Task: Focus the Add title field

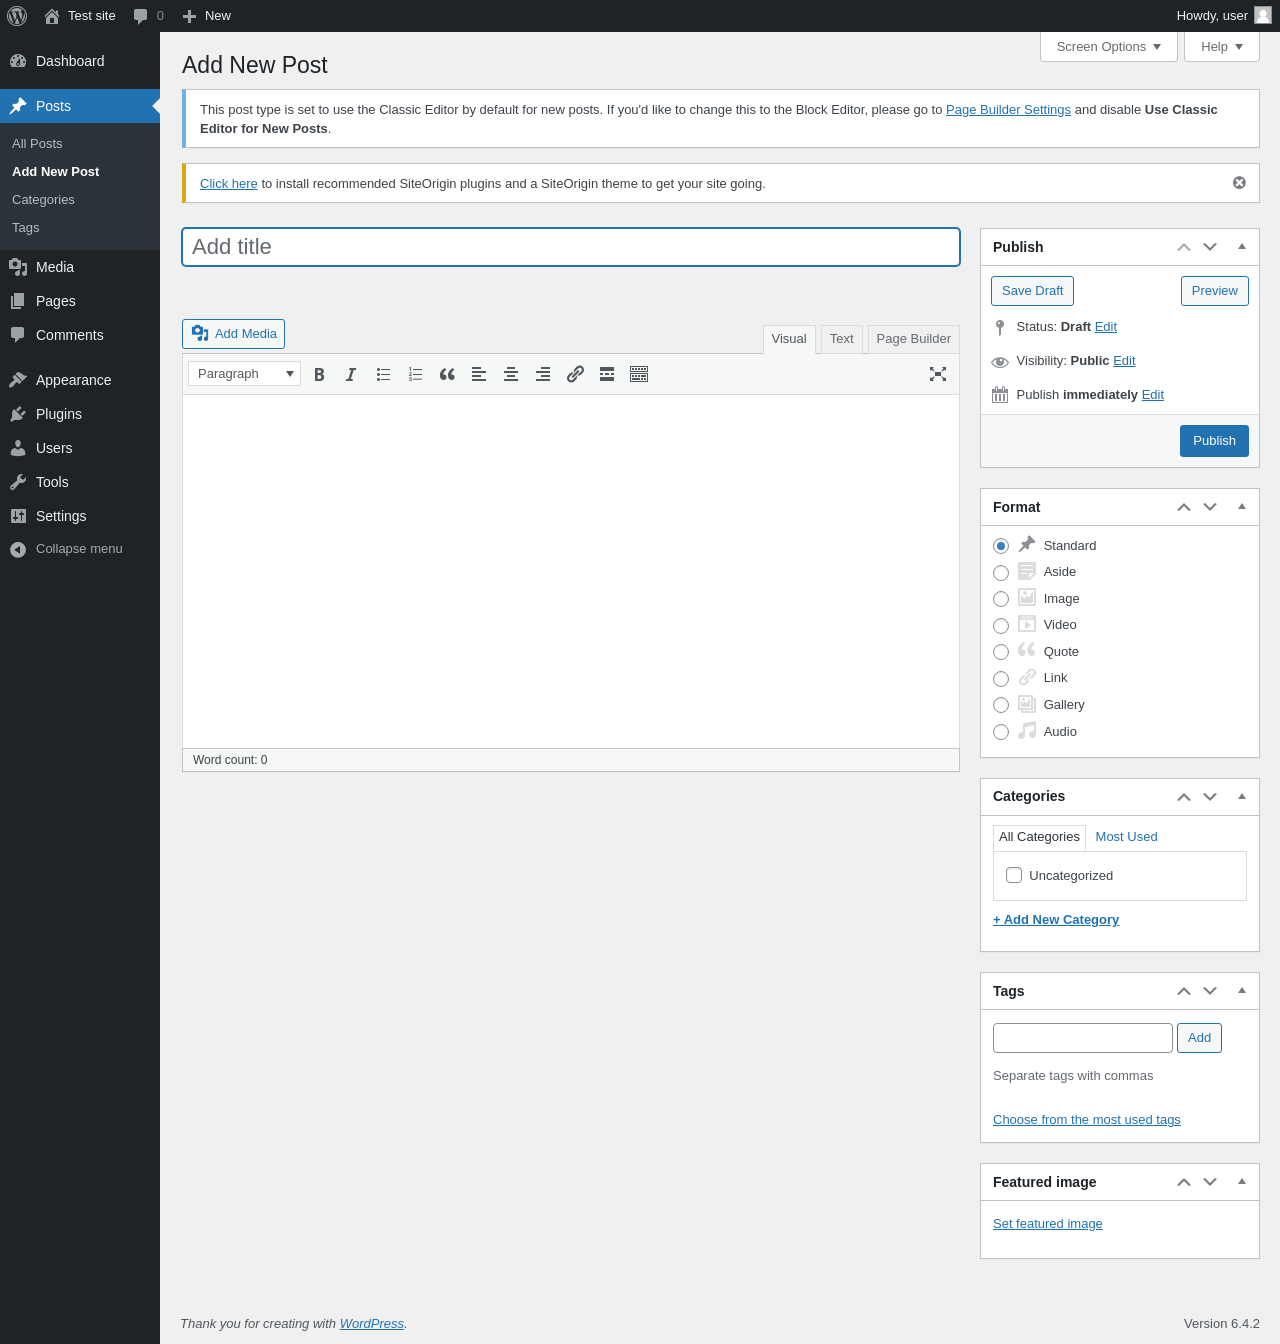Action: point(571,247)
